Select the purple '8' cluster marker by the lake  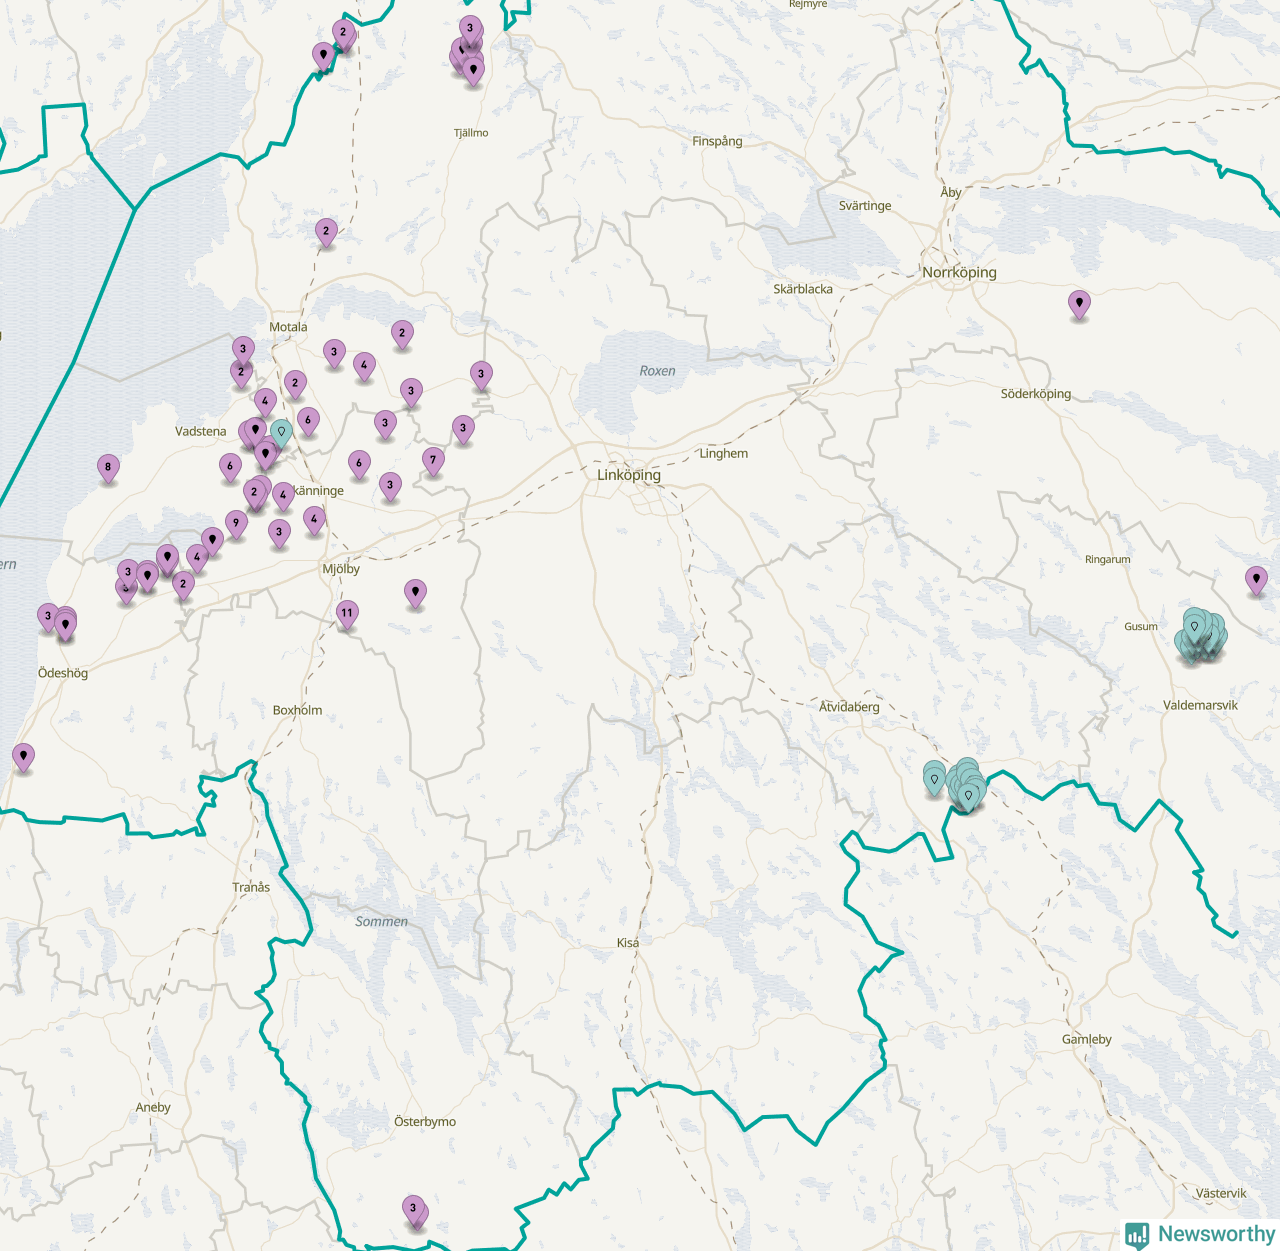(x=108, y=468)
